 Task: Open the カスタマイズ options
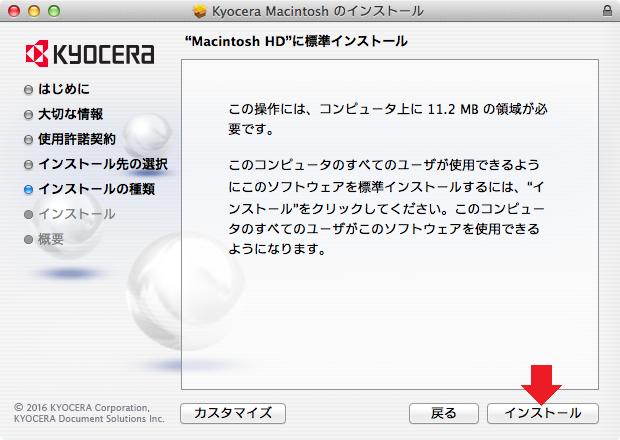[x=233, y=414]
